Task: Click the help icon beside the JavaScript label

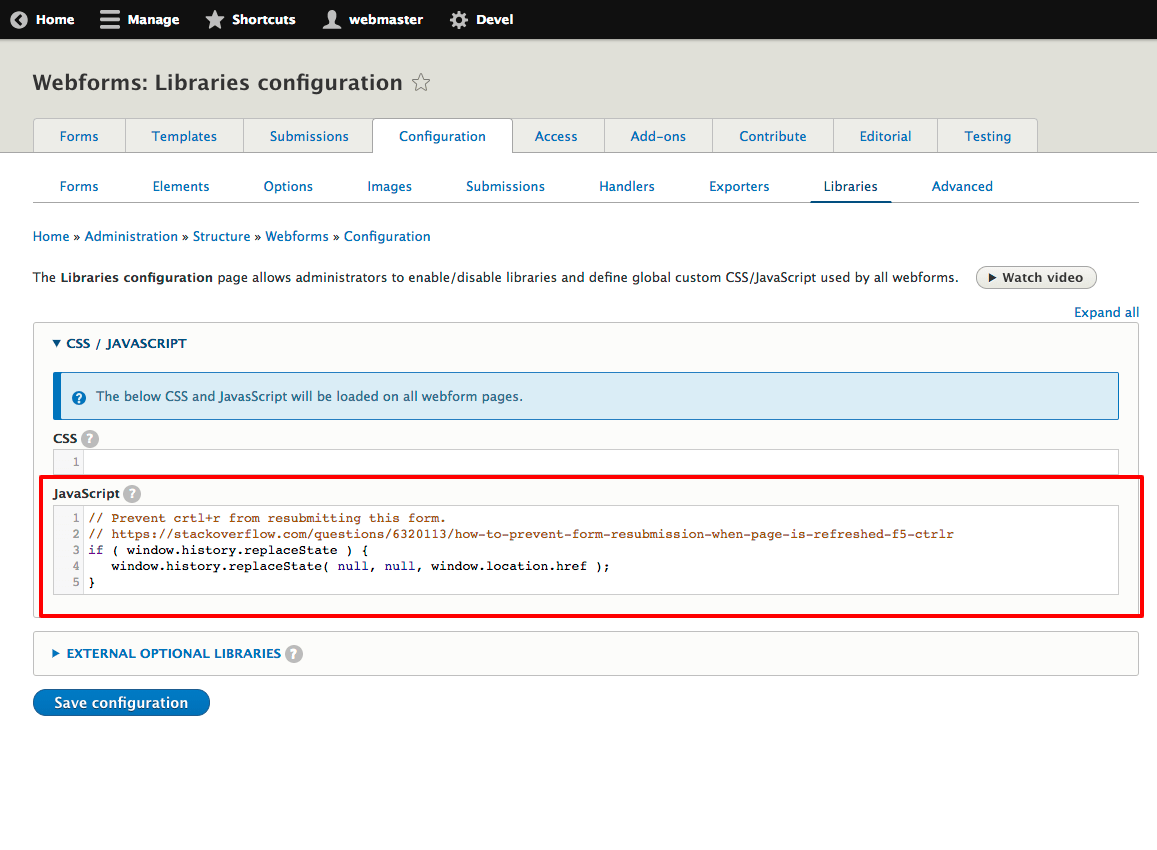Action: (131, 493)
